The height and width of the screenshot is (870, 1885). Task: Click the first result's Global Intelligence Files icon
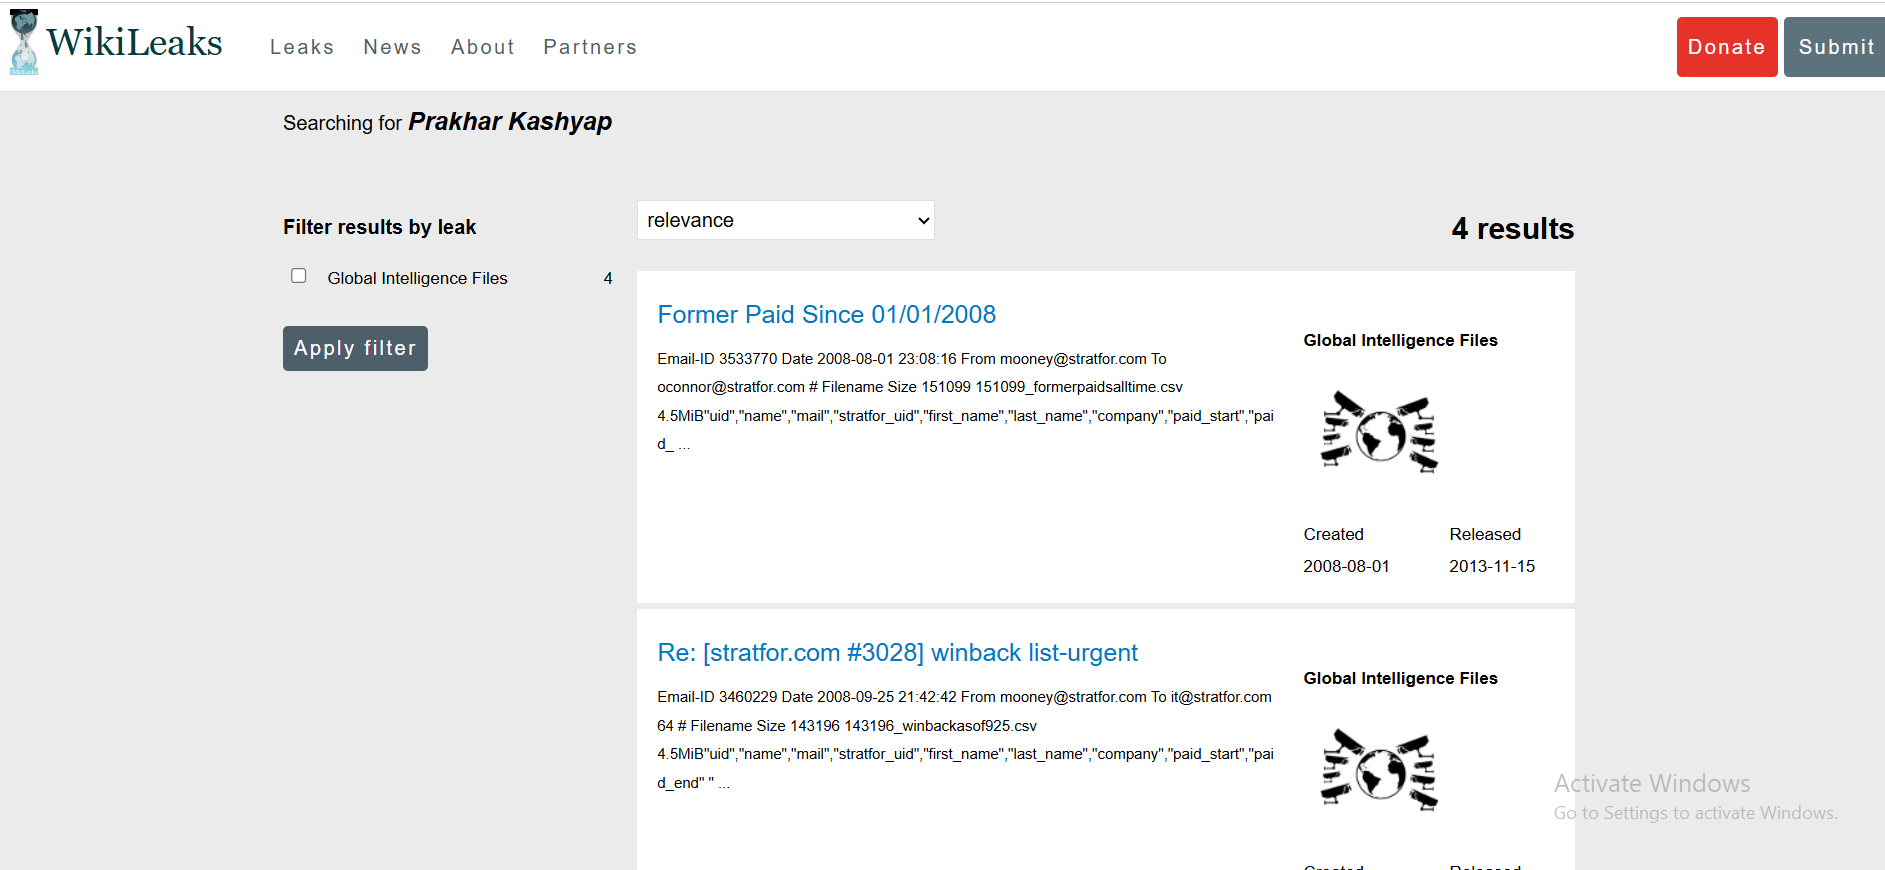1379,432
